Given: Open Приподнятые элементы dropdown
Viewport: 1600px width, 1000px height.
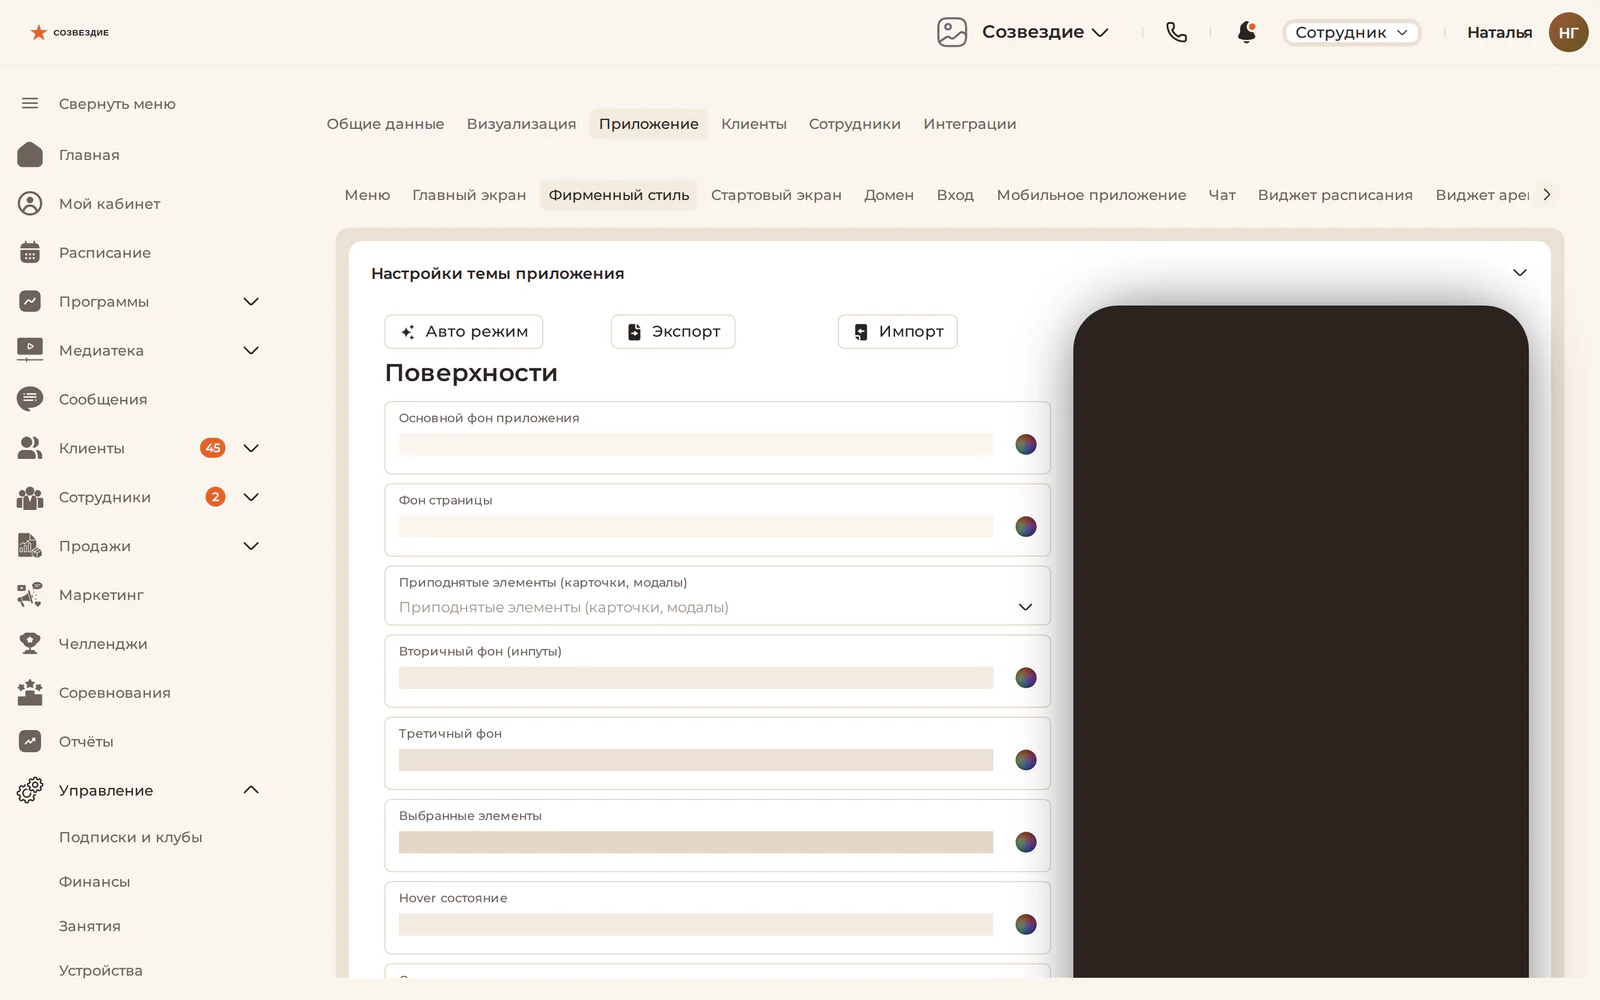Looking at the screenshot, I should (x=717, y=596).
